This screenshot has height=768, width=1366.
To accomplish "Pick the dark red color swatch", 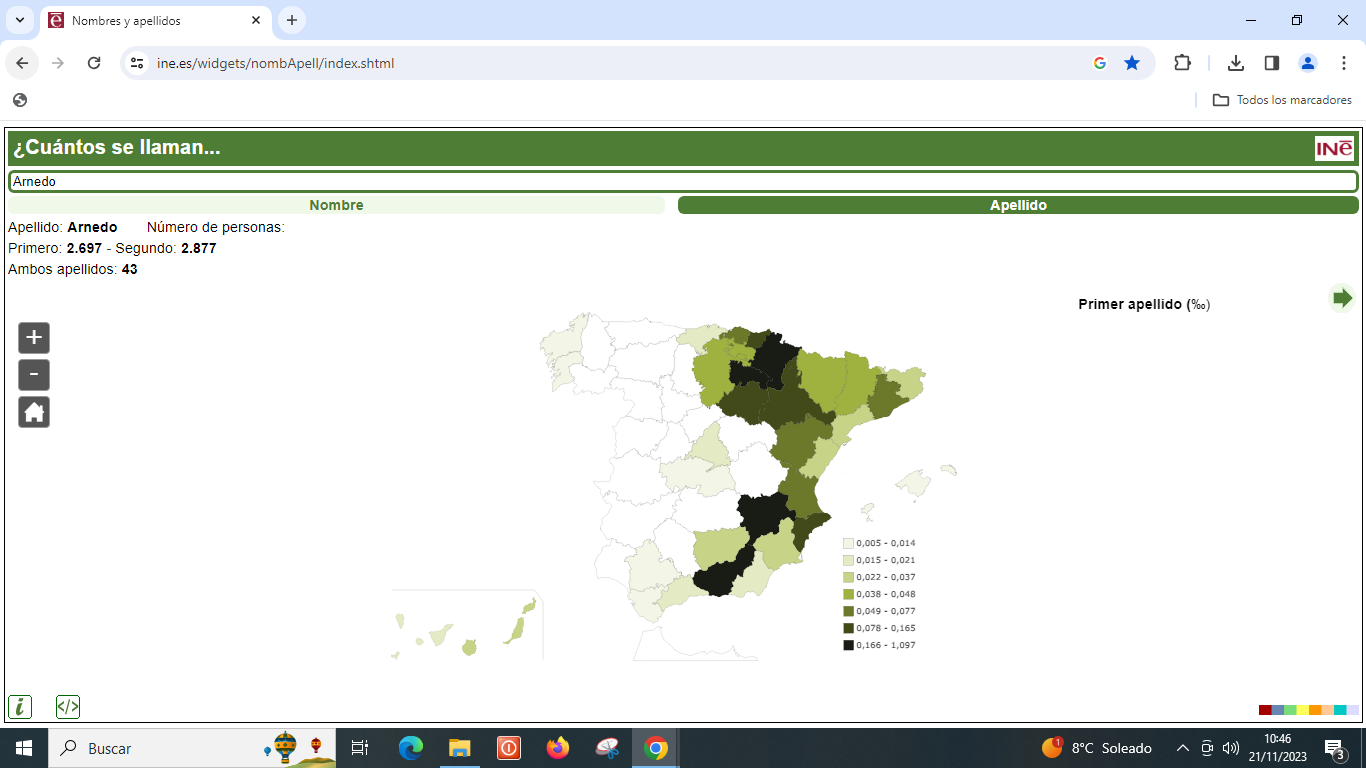I will (x=1265, y=710).
